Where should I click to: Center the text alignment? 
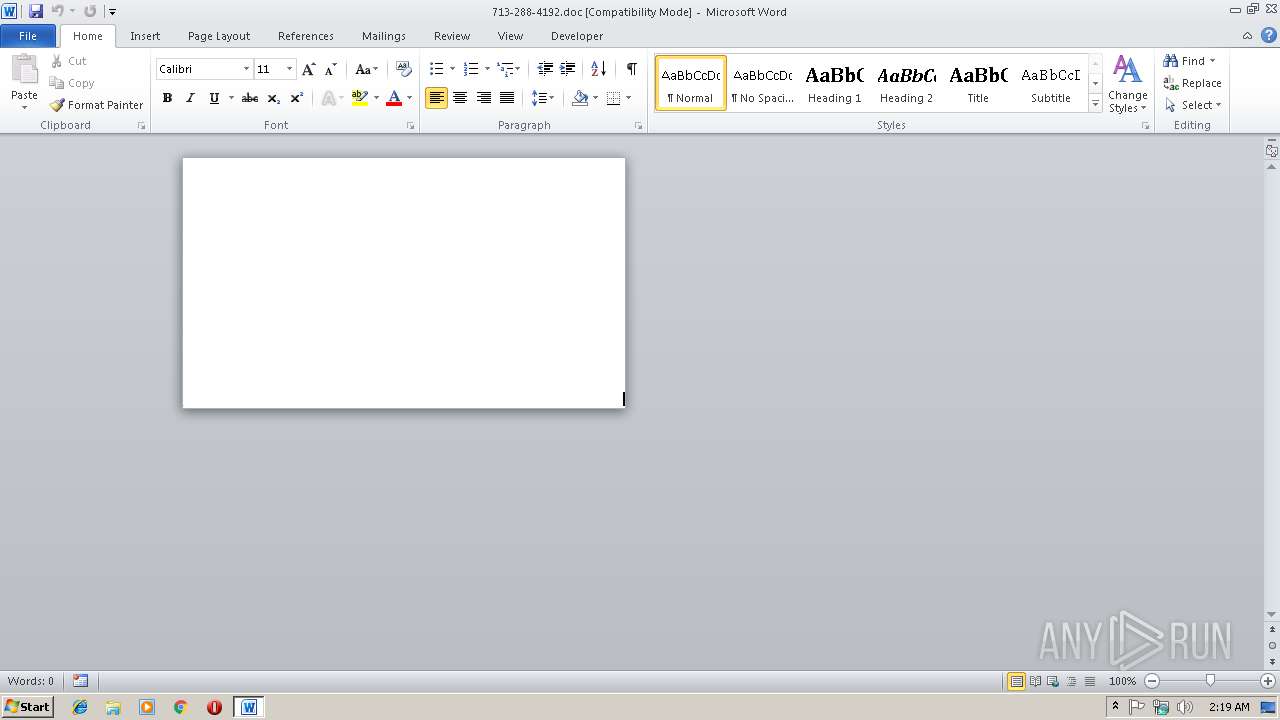[460, 98]
